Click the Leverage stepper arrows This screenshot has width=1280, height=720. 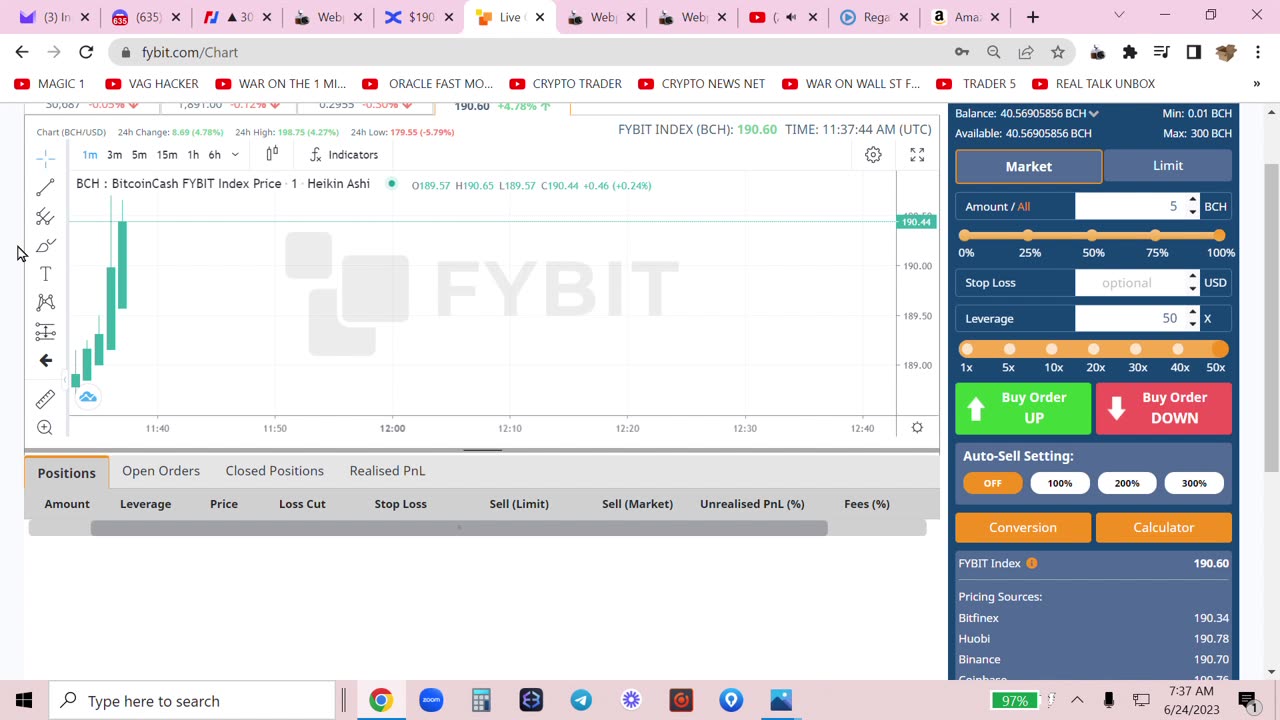pos(1192,318)
